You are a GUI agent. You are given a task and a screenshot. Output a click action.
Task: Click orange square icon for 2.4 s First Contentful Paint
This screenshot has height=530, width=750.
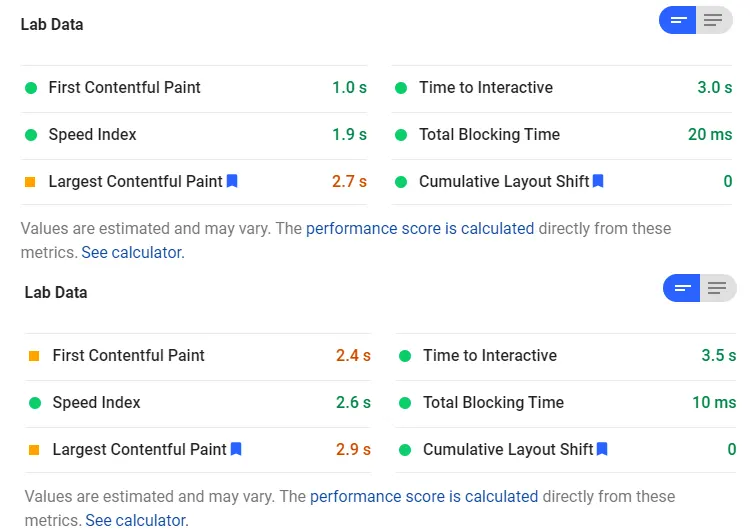(x=34, y=356)
